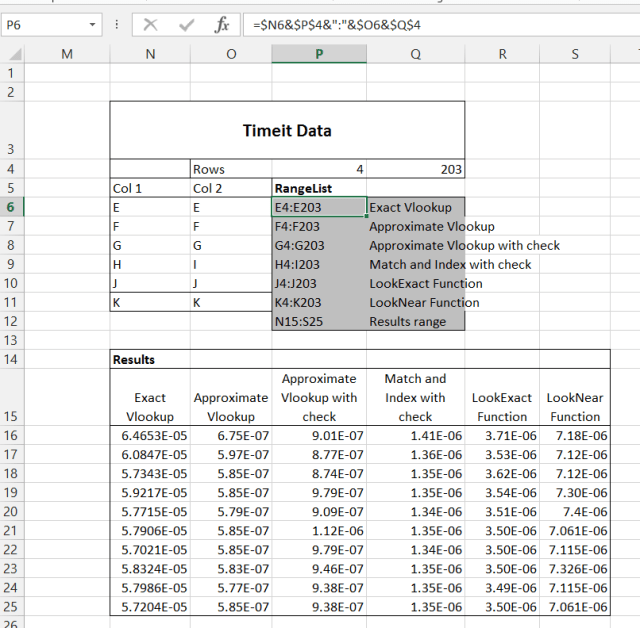
Task: Select the cell containing E4:E203
Action: point(319,207)
